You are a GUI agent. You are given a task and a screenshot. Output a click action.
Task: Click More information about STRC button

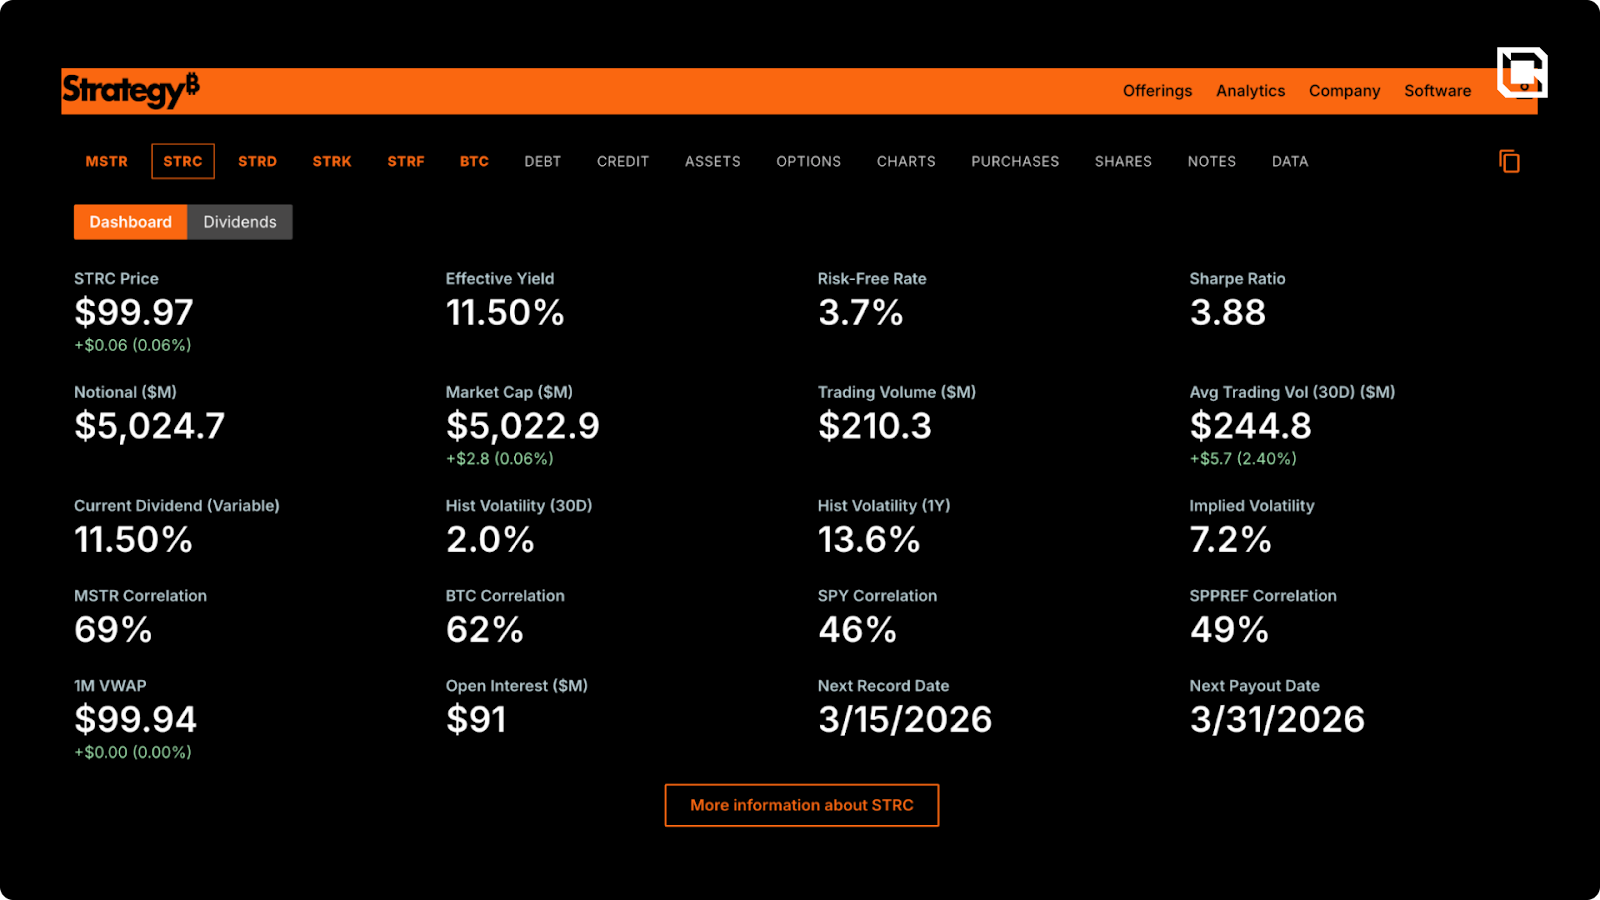pos(802,805)
